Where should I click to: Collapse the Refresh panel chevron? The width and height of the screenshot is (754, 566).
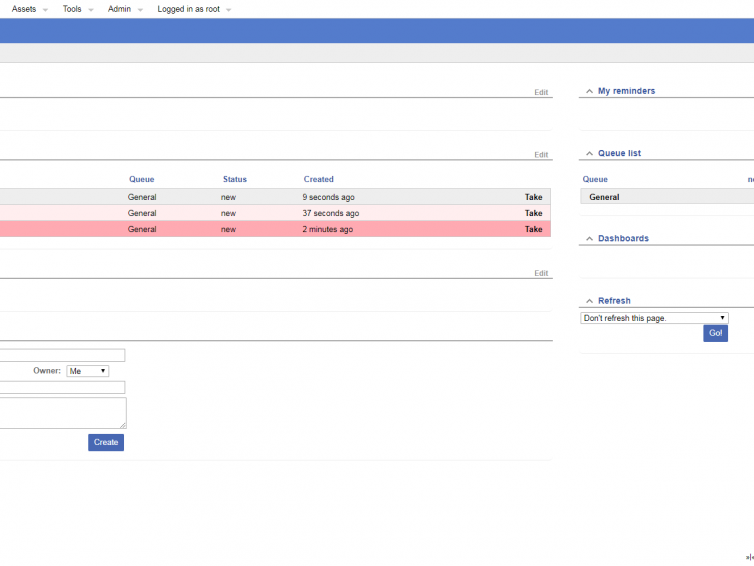pos(589,300)
